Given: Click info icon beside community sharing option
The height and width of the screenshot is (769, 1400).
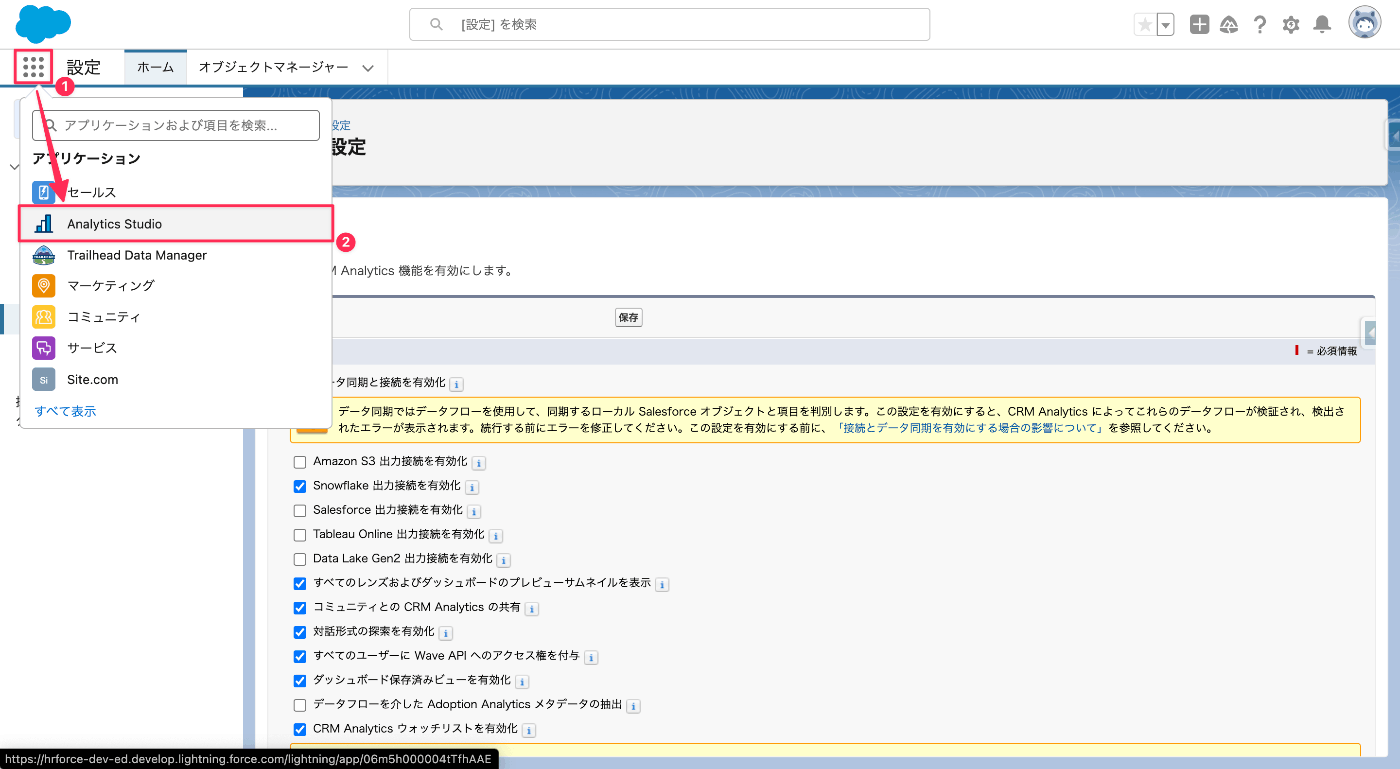Looking at the screenshot, I should click(532, 609).
